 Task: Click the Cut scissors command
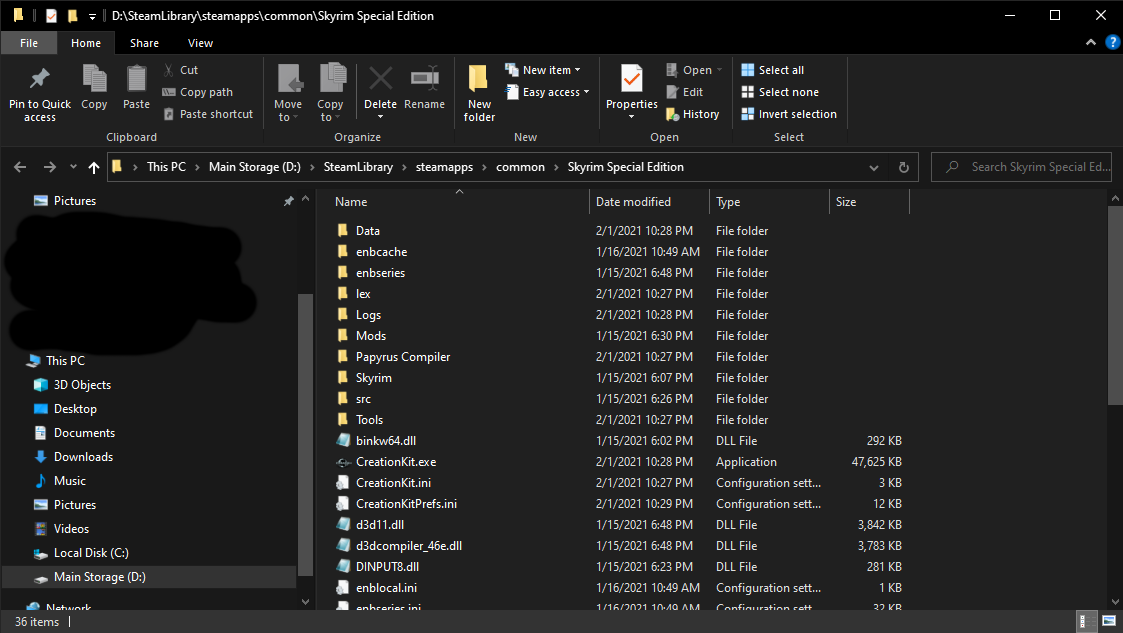[x=180, y=70]
